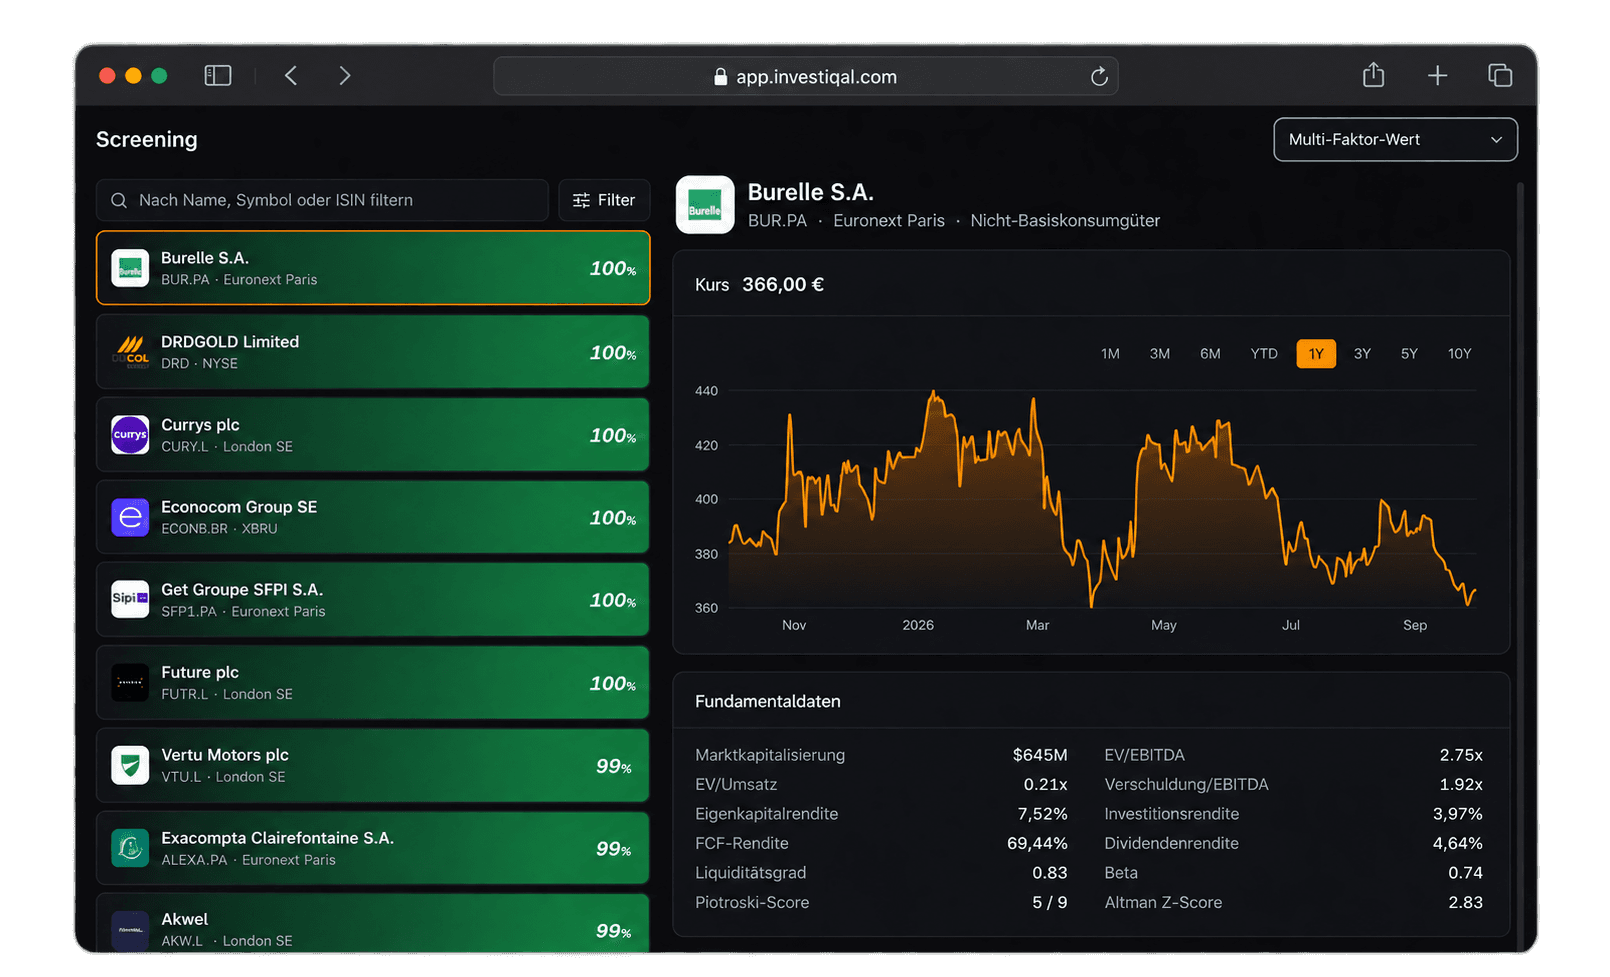Go back with the browser arrow
This screenshot has height=977, width=1610.
pos(291,76)
